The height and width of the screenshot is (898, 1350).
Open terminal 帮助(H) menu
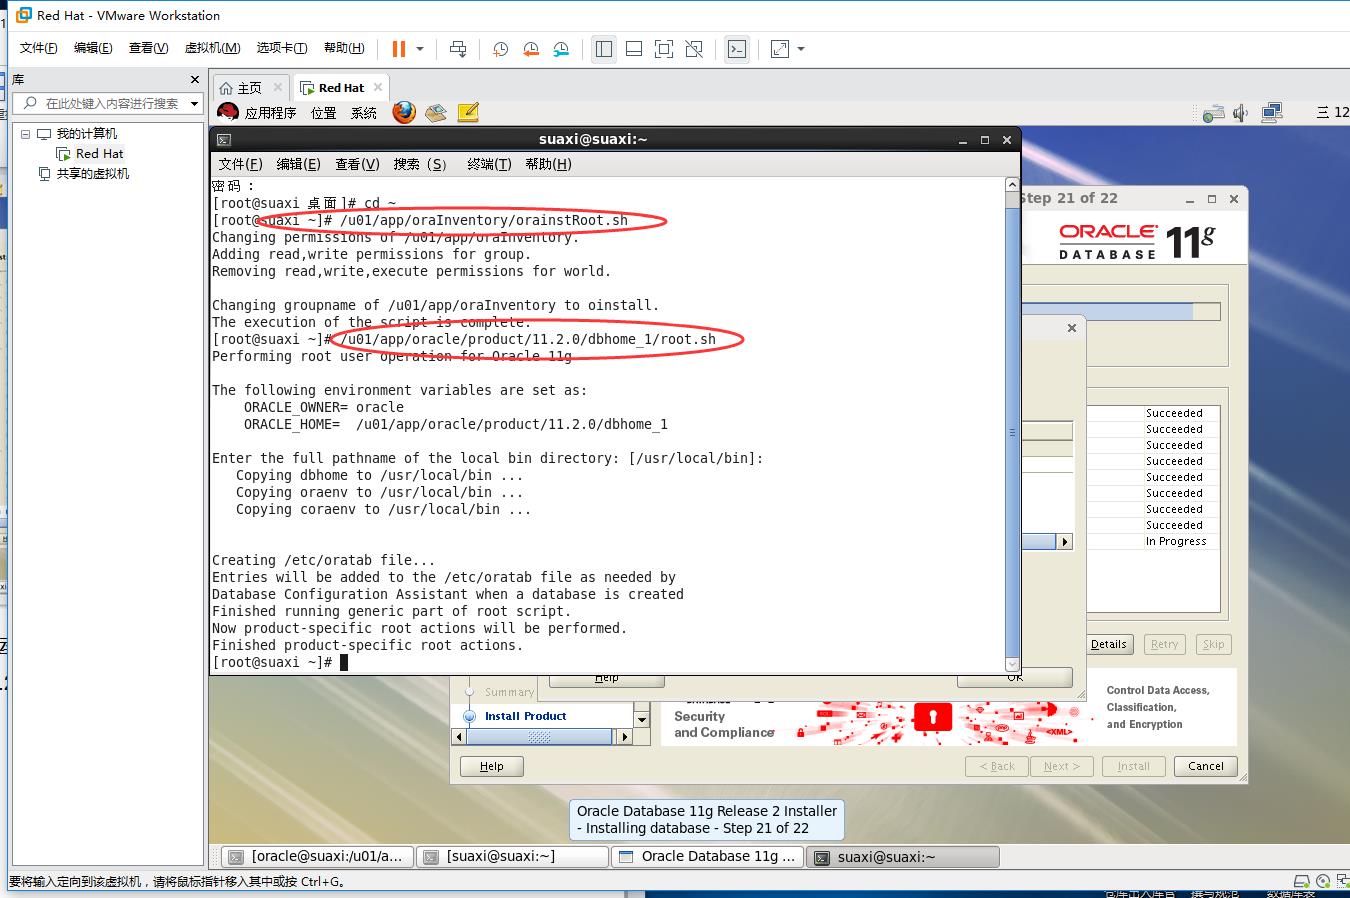pyautogui.click(x=548, y=164)
